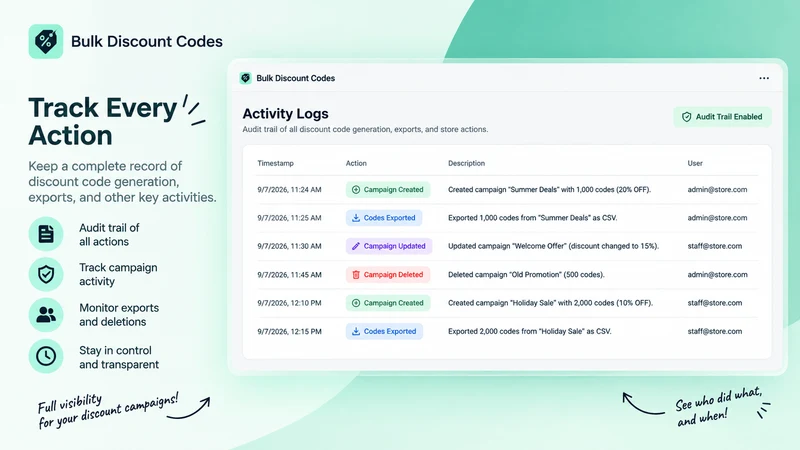
Task: Click Codes Exported badge at 11:25 AM
Action: [384, 218]
